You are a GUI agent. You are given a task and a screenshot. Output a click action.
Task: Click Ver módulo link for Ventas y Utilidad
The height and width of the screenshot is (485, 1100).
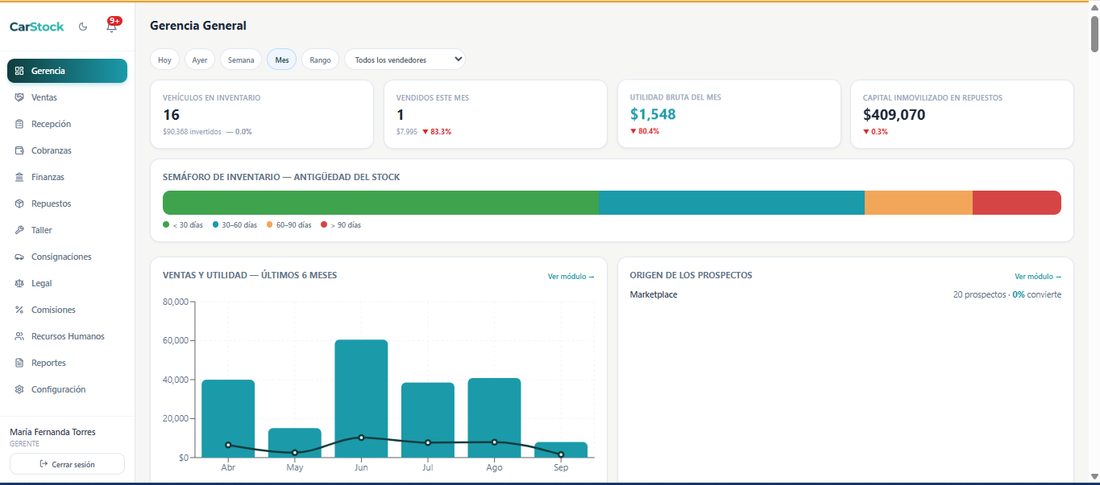coord(571,277)
